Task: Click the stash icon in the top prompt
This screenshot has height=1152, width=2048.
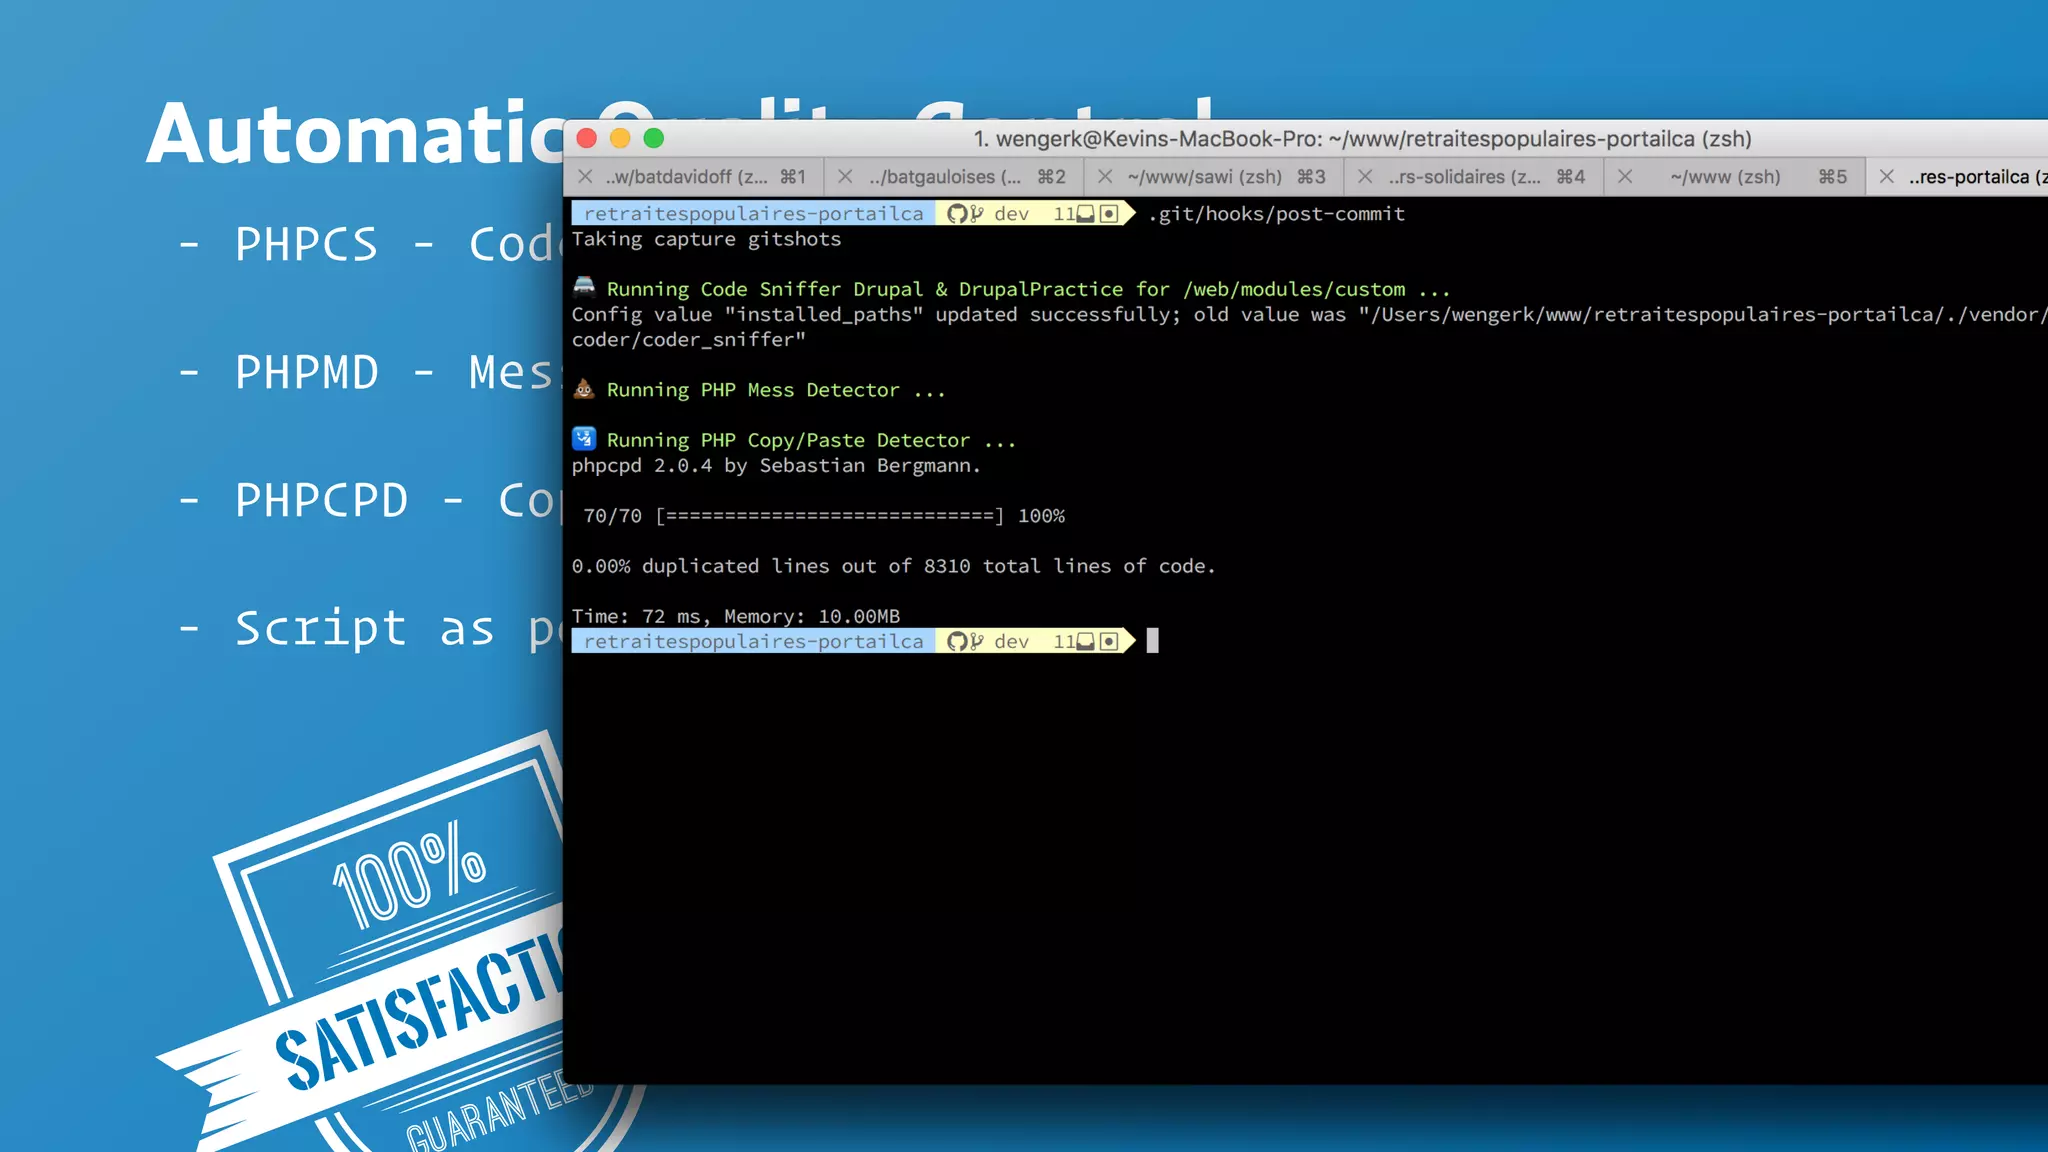Action: pyautogui.click(x=1086, y=214)
